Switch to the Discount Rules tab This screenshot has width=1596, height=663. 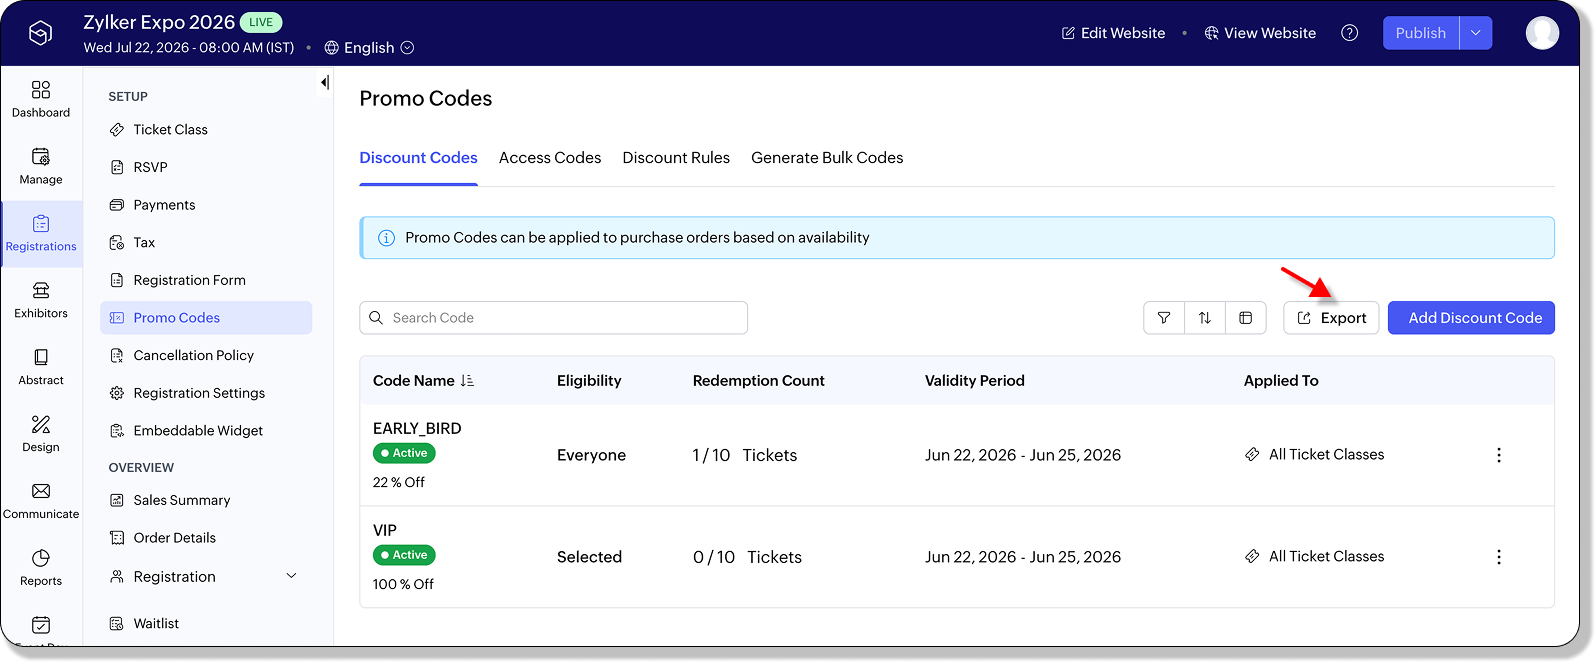676,158
